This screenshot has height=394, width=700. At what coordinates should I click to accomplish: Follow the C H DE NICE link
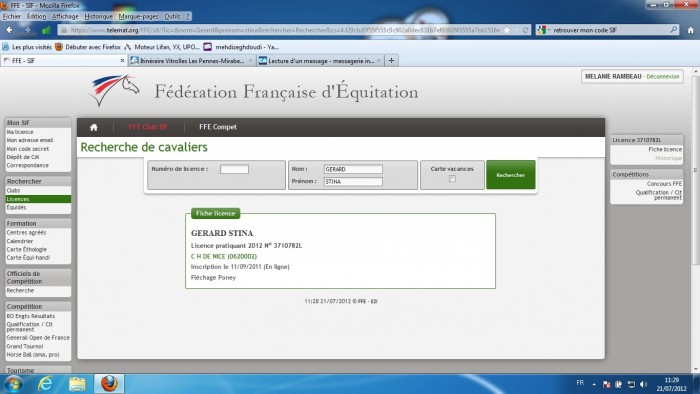pyautogui.click(x=224, y=256)
